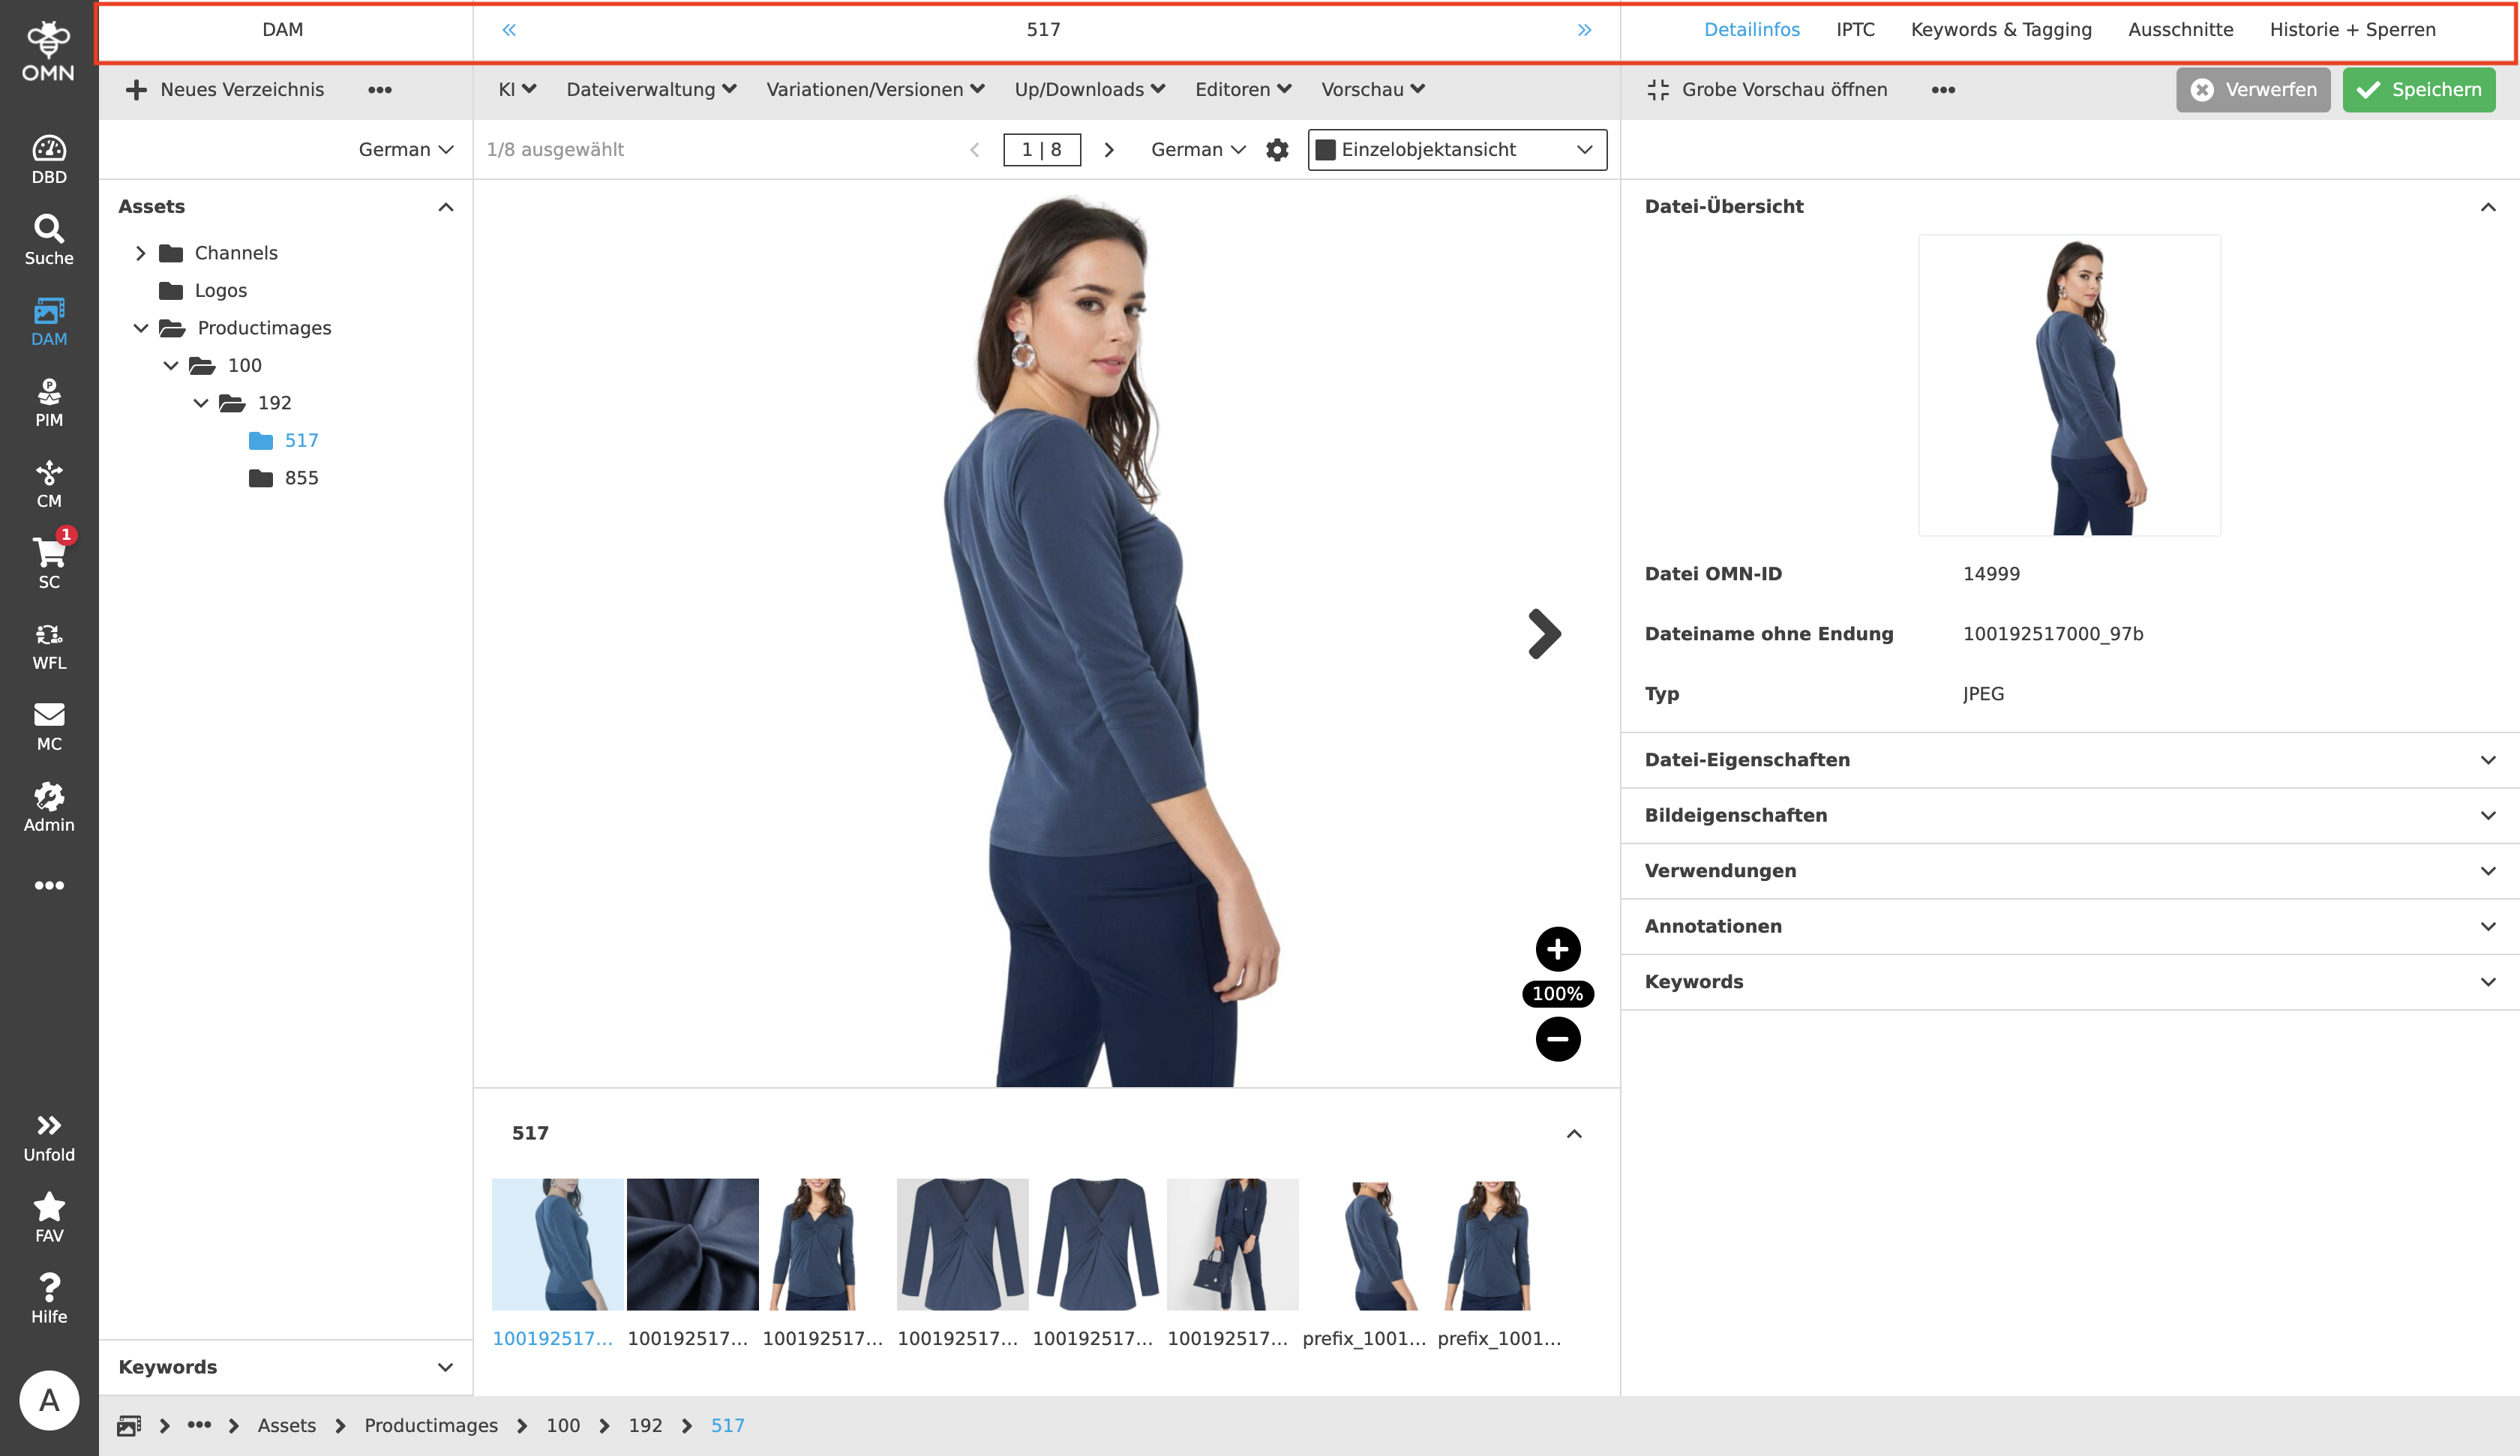
Task: Collapse the left panel with double-left arrow
Action: coord(510,29)
